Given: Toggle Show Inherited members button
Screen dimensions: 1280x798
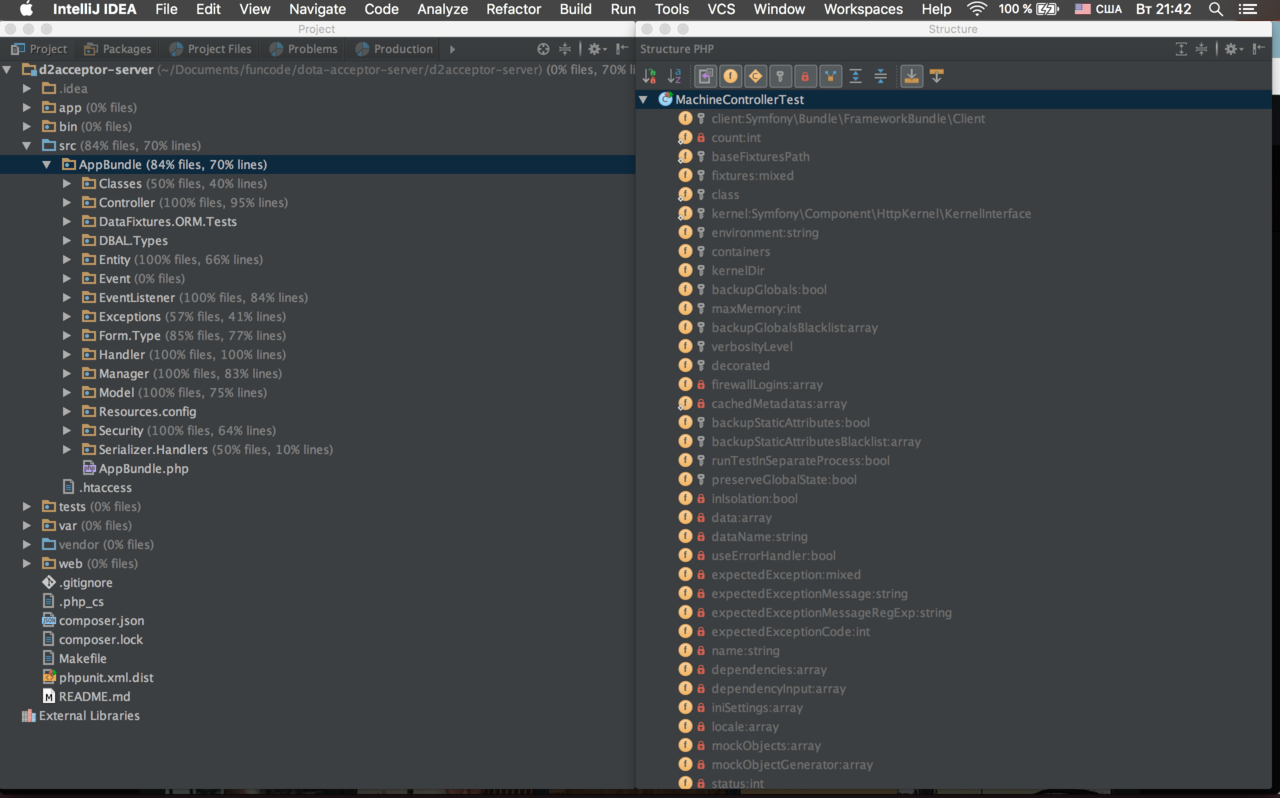Looking at the screenshot, I should [x=706, y=76].
